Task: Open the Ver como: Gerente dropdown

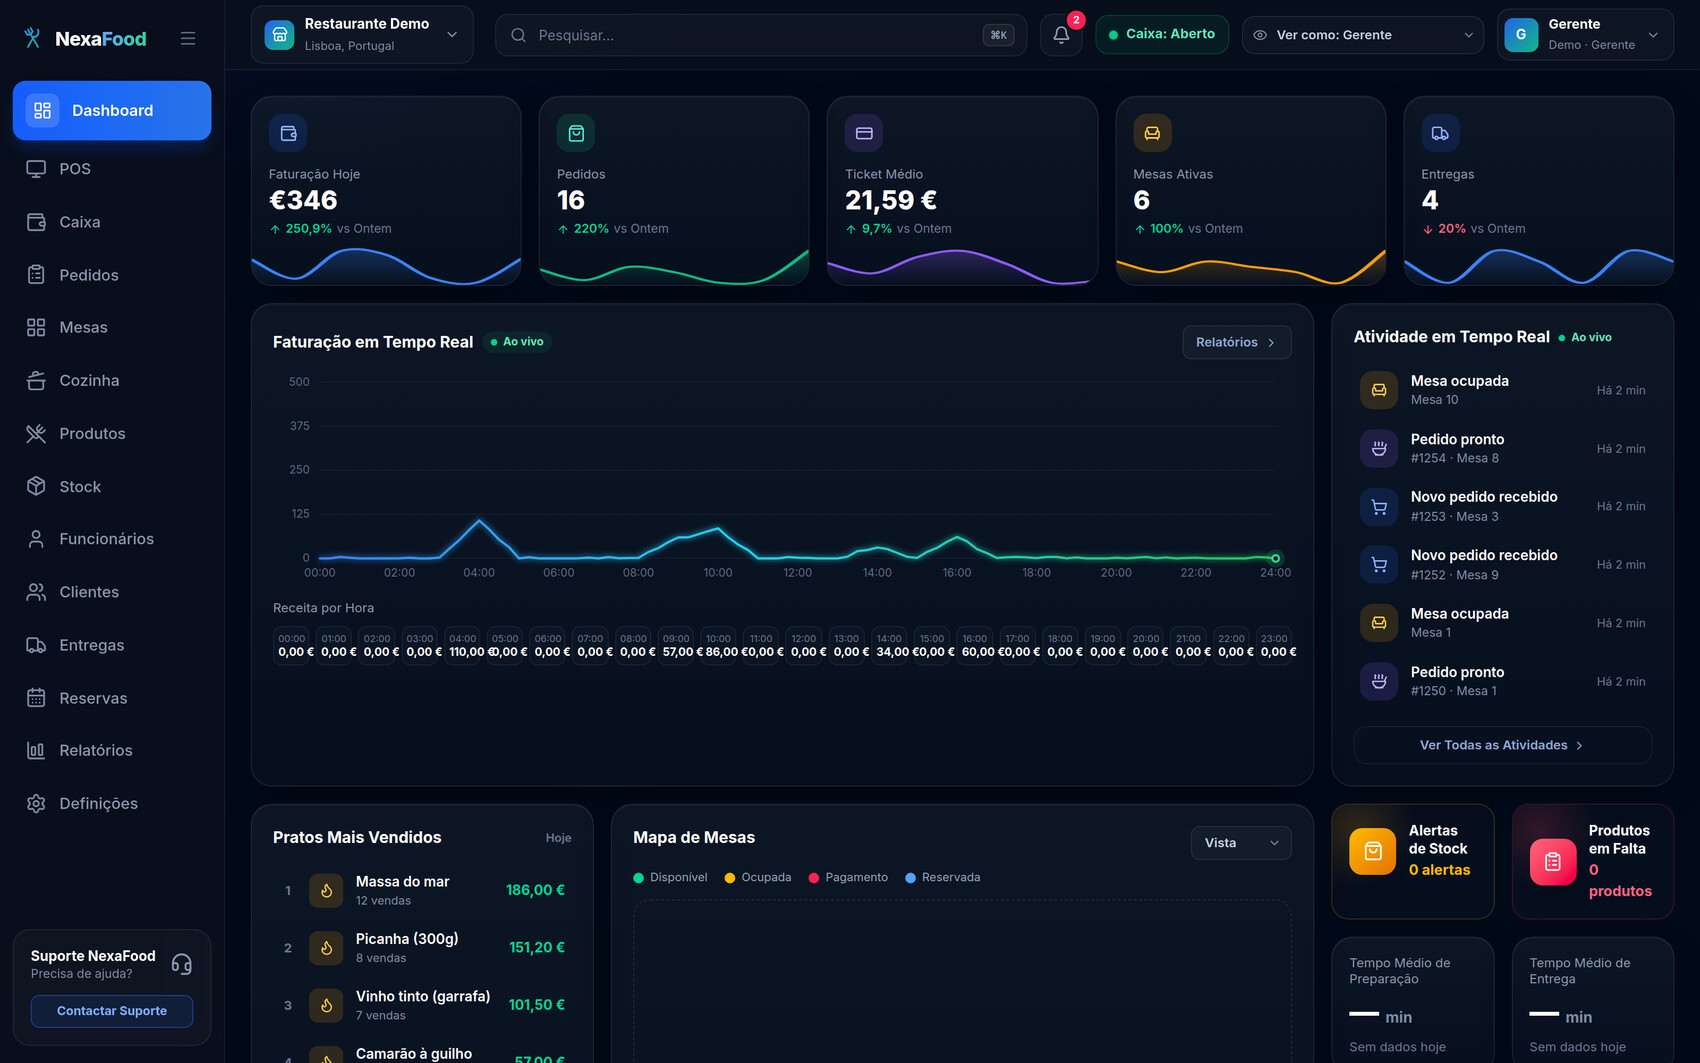Action: pyautogui.click(x=1362, y=35)
